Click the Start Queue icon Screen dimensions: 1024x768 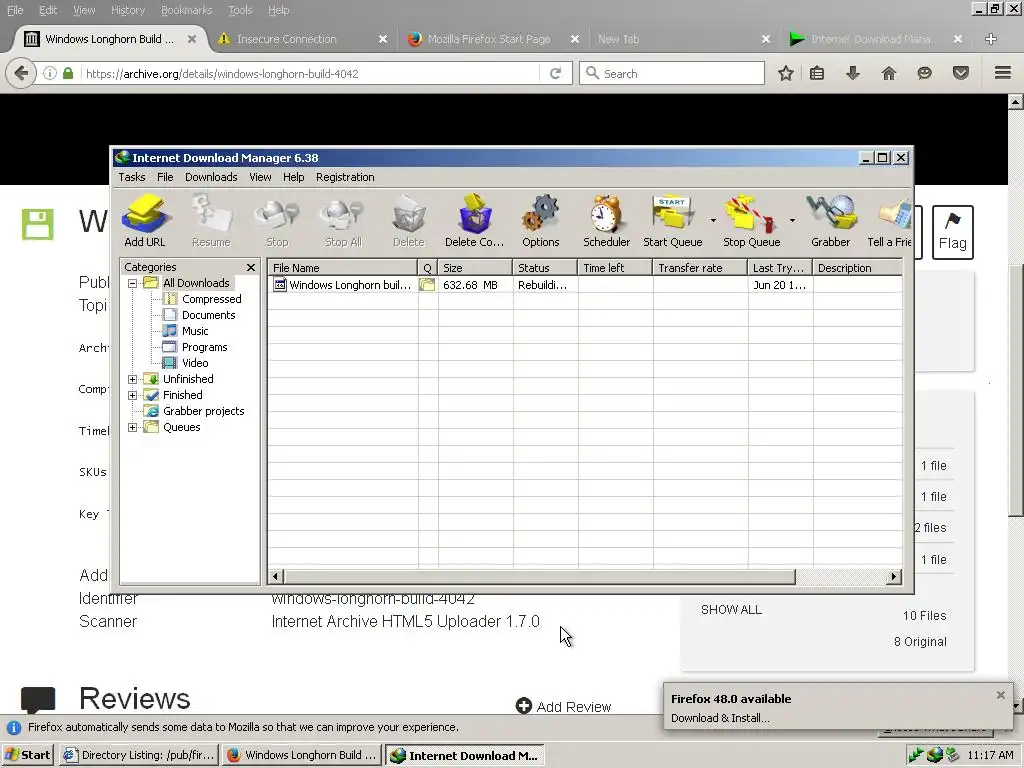click(673, 221)
